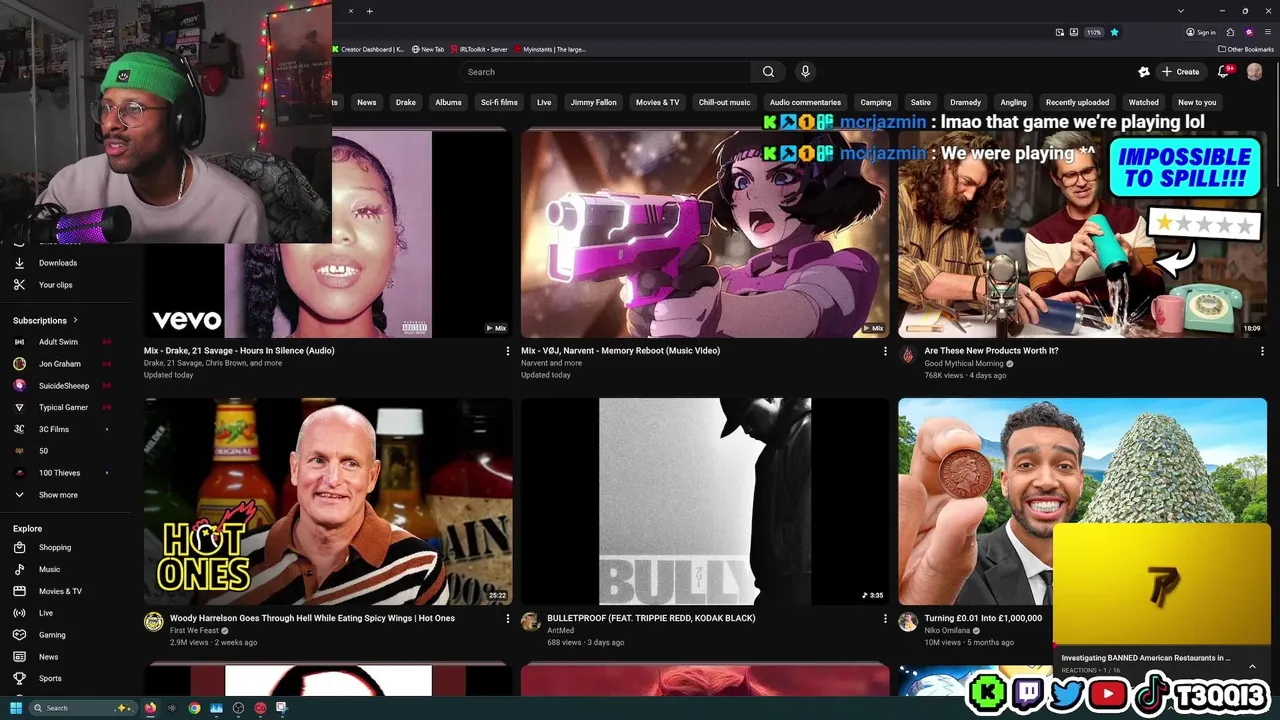
Task: Expand subscriptions with Show more
Action: tap(58, 495)
